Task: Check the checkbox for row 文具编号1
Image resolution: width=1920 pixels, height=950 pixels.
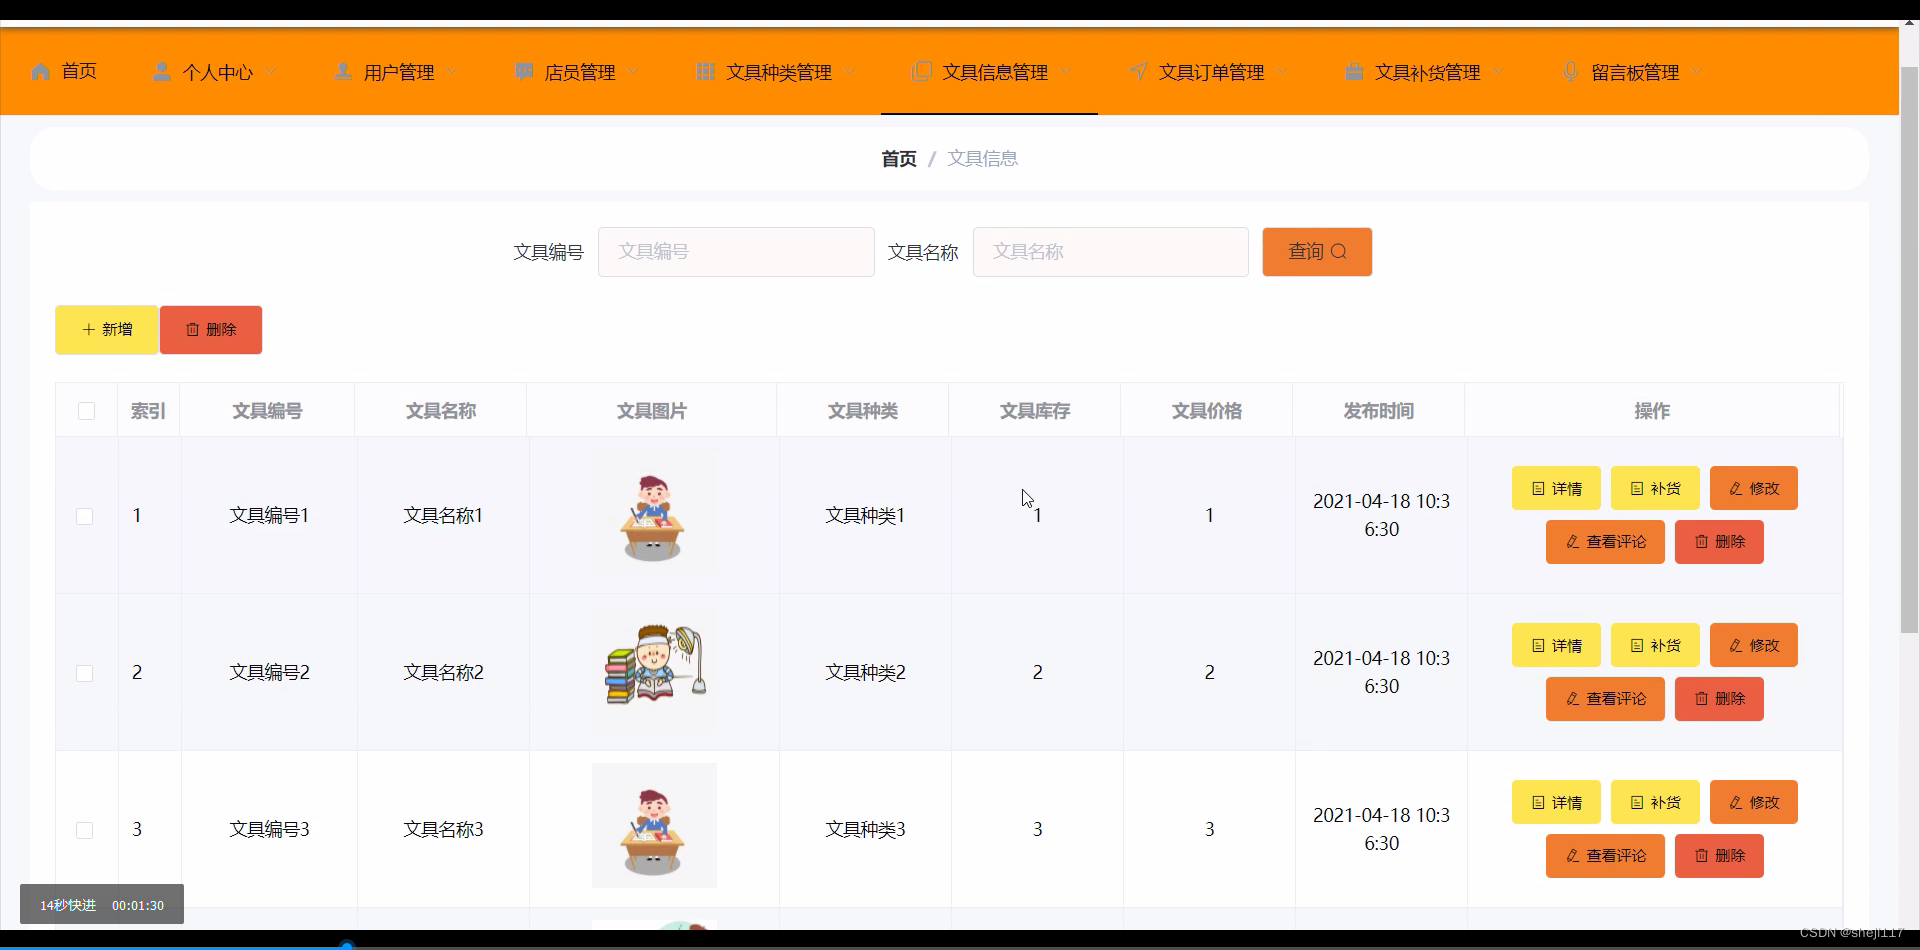Action: (x=85, y=516)
